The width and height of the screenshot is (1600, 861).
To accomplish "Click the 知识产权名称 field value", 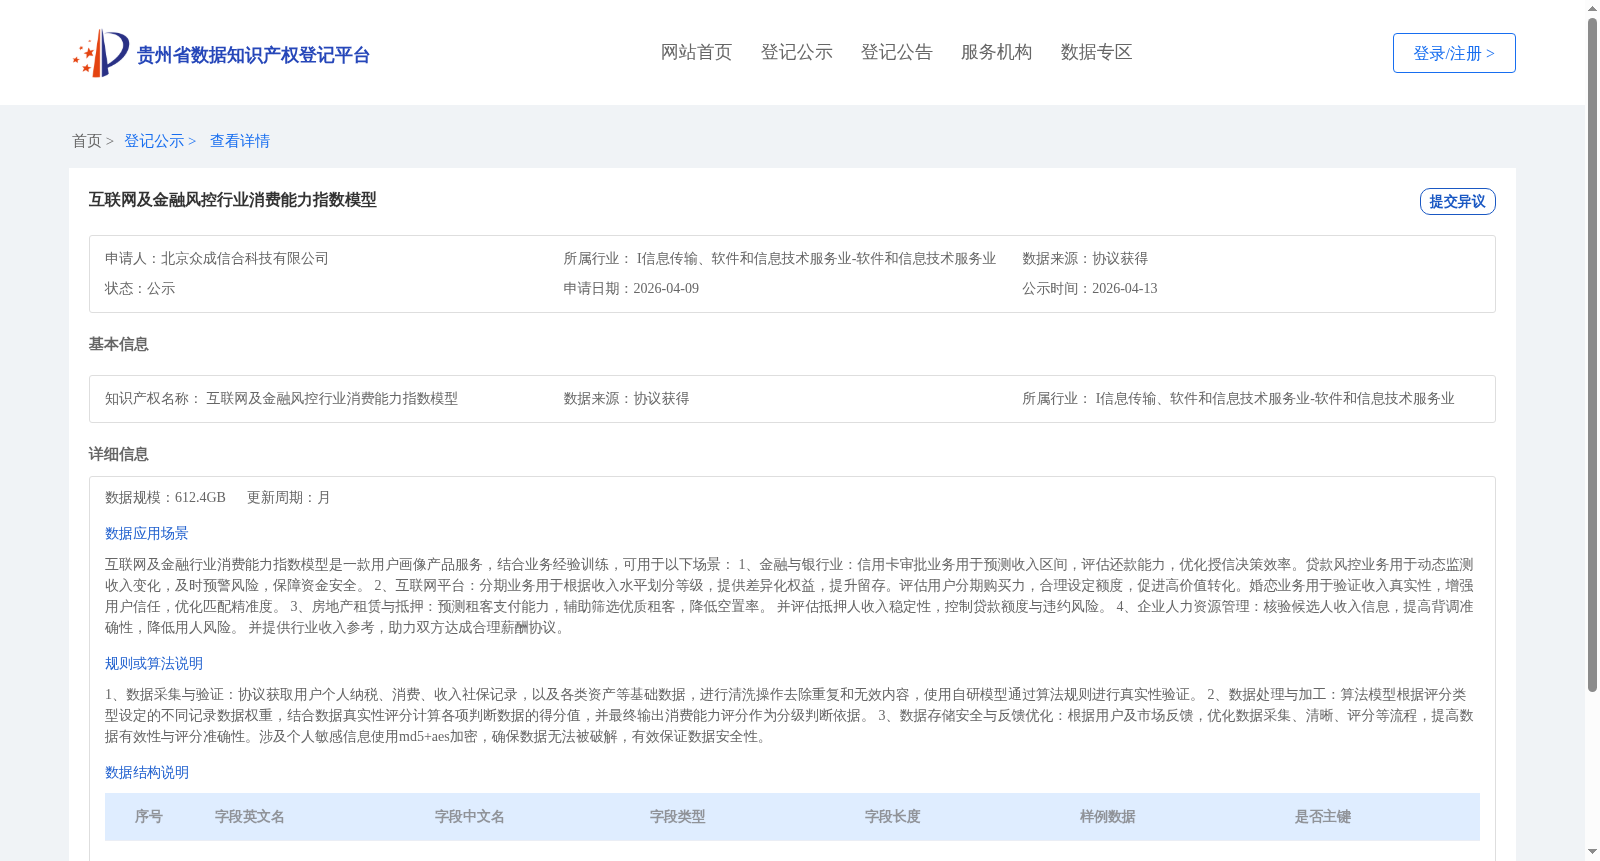I will point(332,399).
